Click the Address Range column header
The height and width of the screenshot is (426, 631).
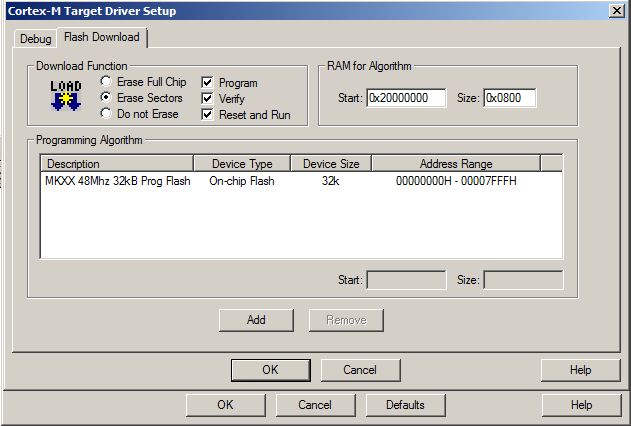[x=456, y=164]
